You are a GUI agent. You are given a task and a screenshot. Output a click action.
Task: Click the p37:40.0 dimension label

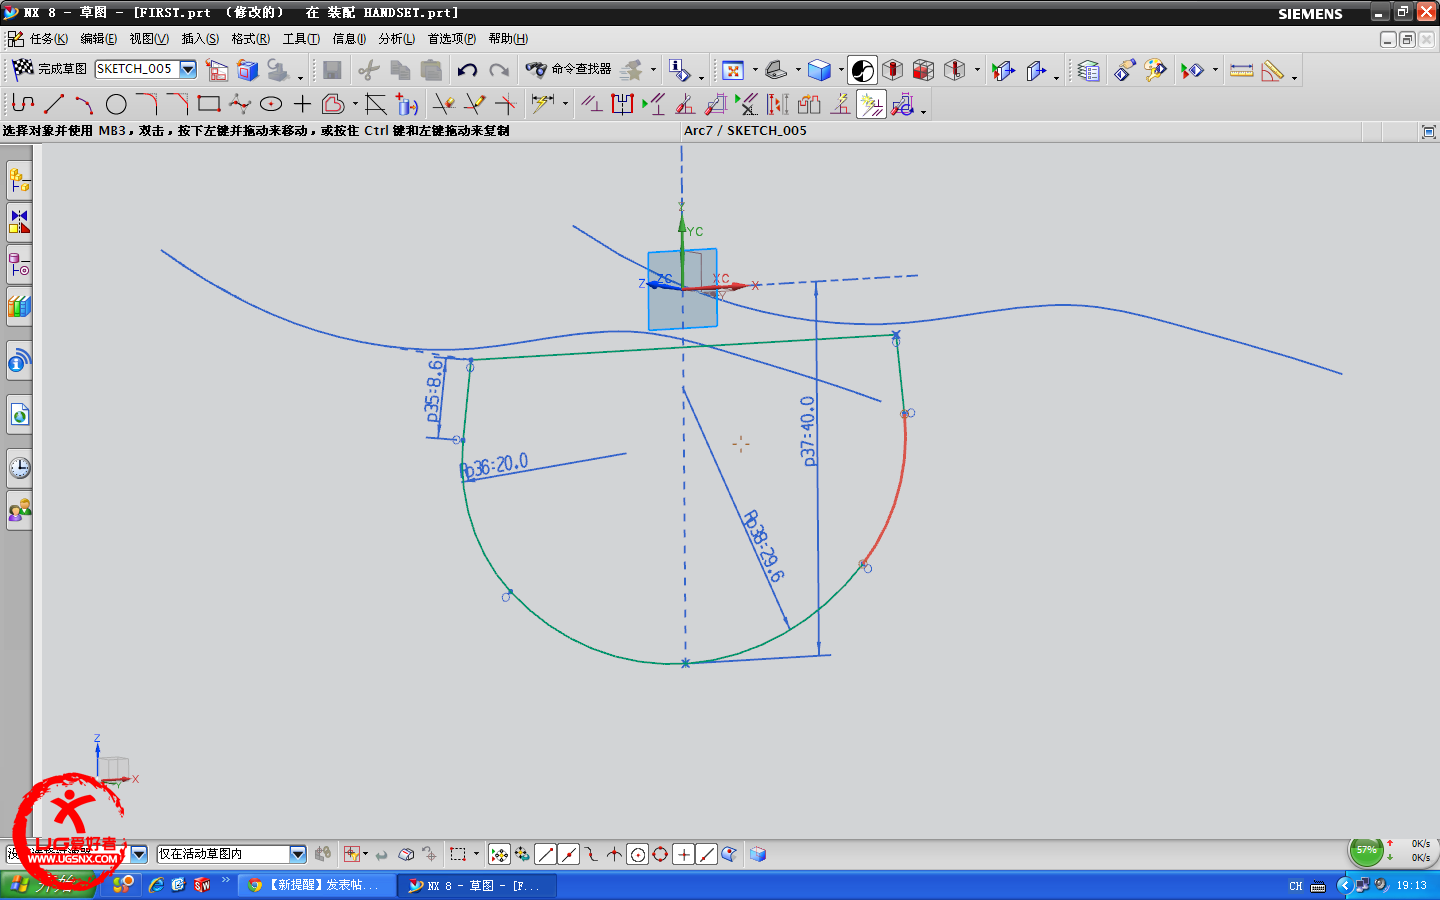[808, 431]
